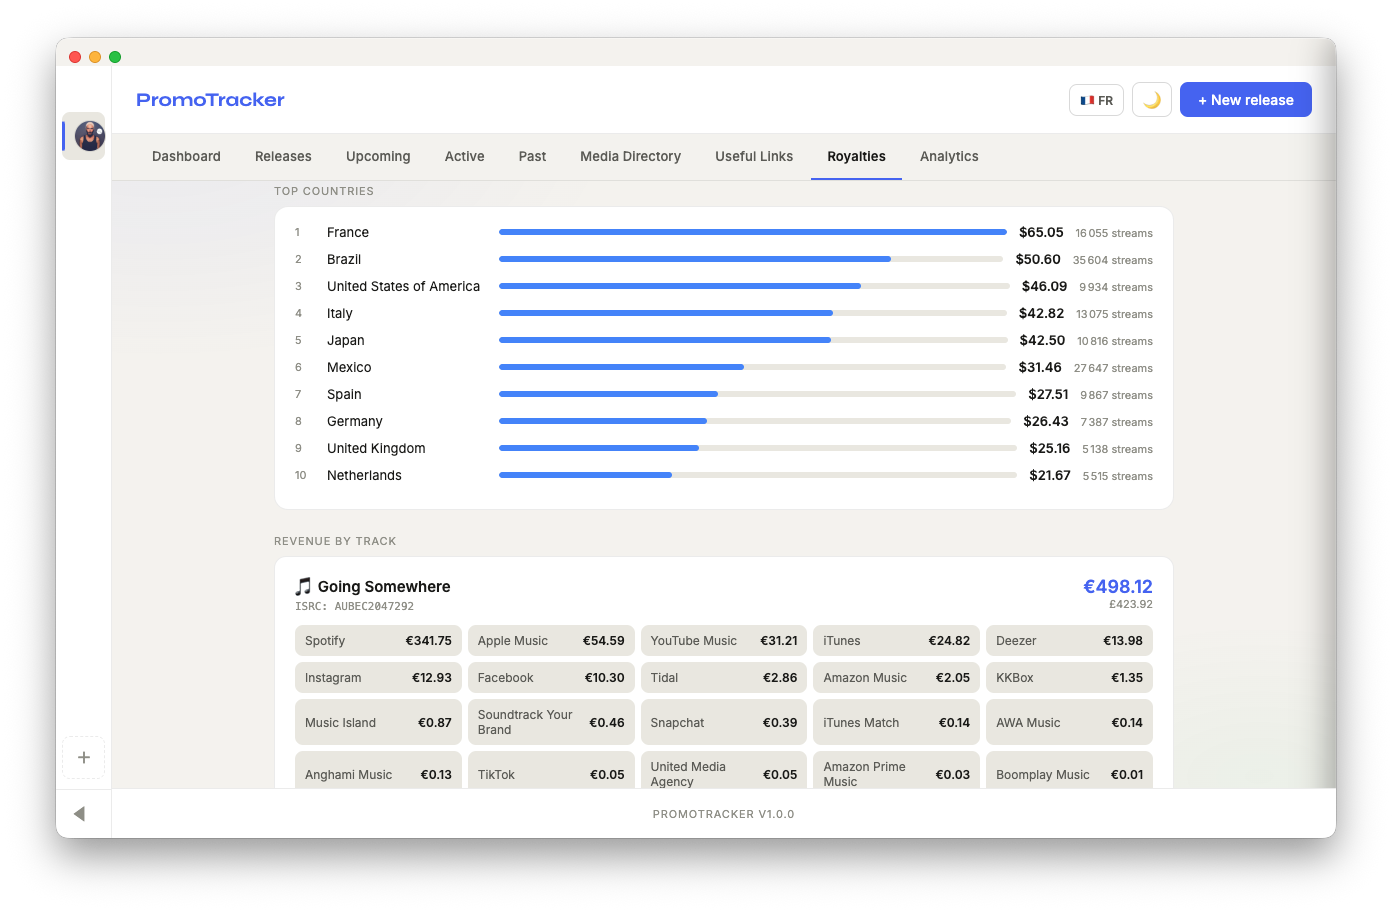Click the Apple Music revenue tile
The image size is (1392, 912).
tap(551, 641)
